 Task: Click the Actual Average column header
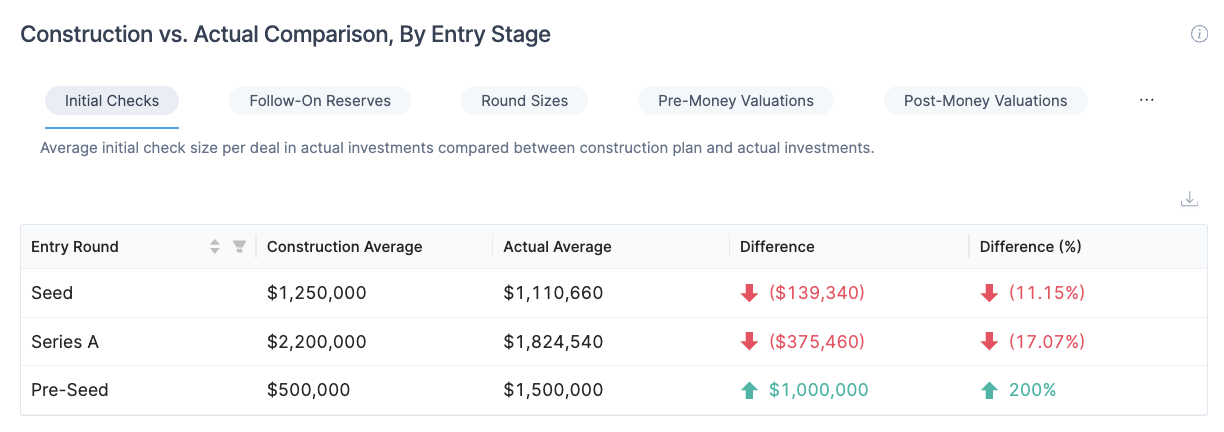(557, 247)
